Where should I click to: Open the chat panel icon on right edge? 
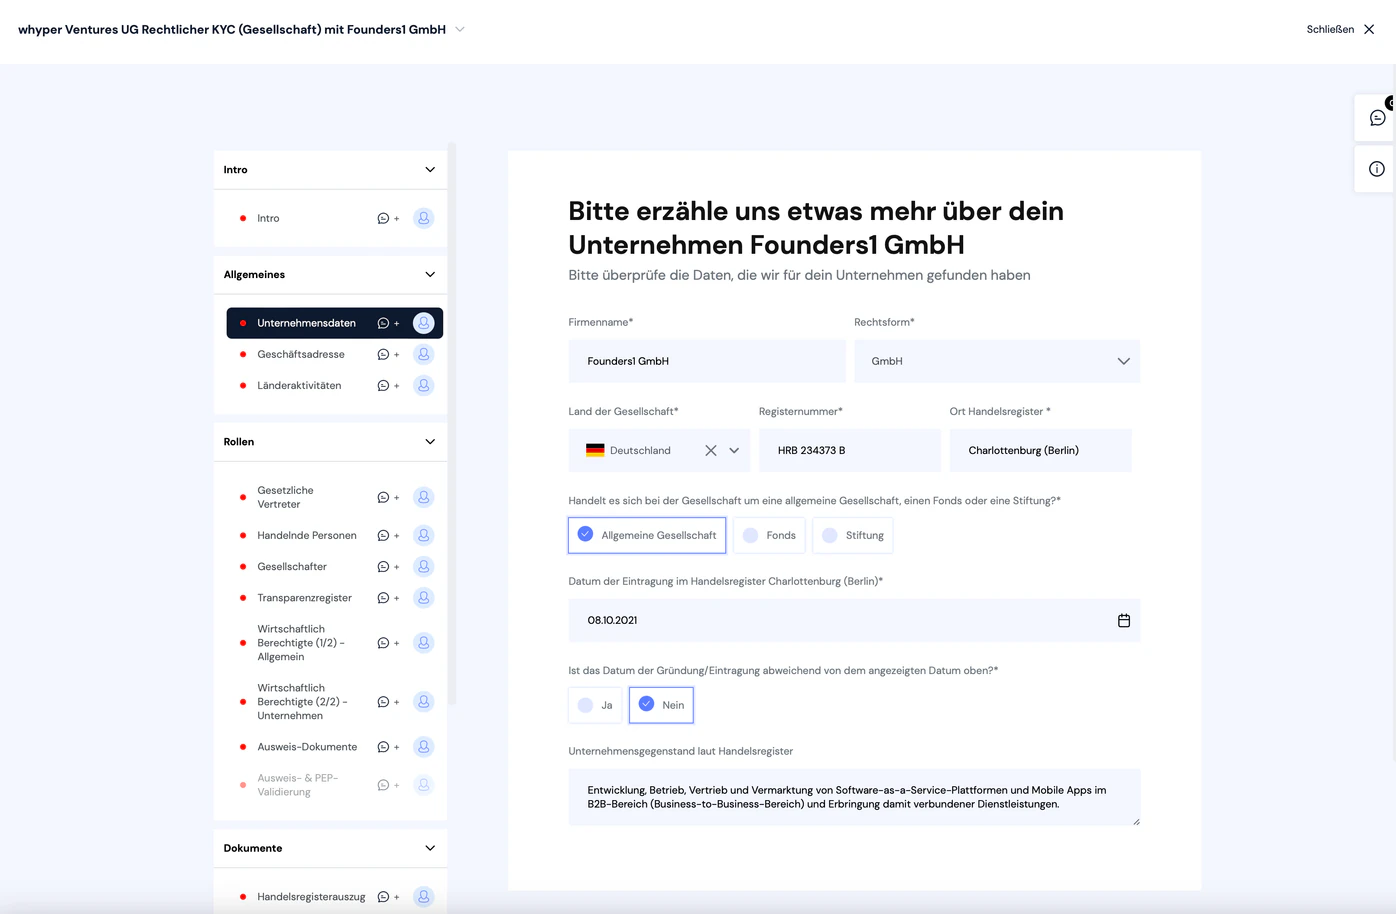[x=1377, y=118]
